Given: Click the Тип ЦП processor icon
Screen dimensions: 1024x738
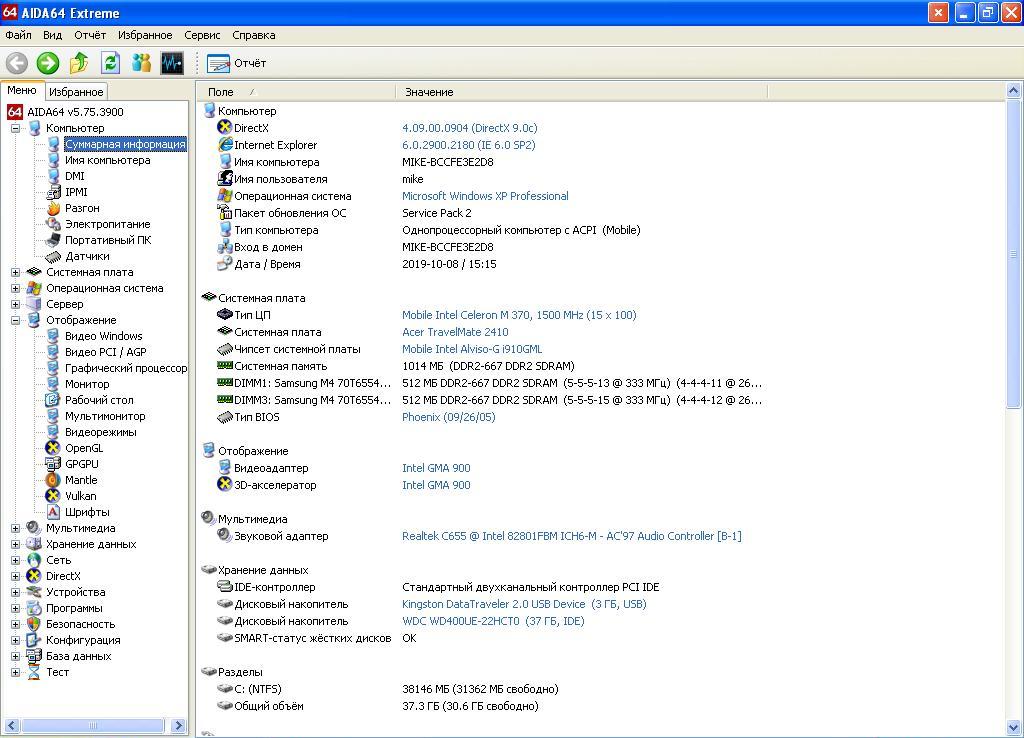Looking at the screenshot, I should click(225, 315).
